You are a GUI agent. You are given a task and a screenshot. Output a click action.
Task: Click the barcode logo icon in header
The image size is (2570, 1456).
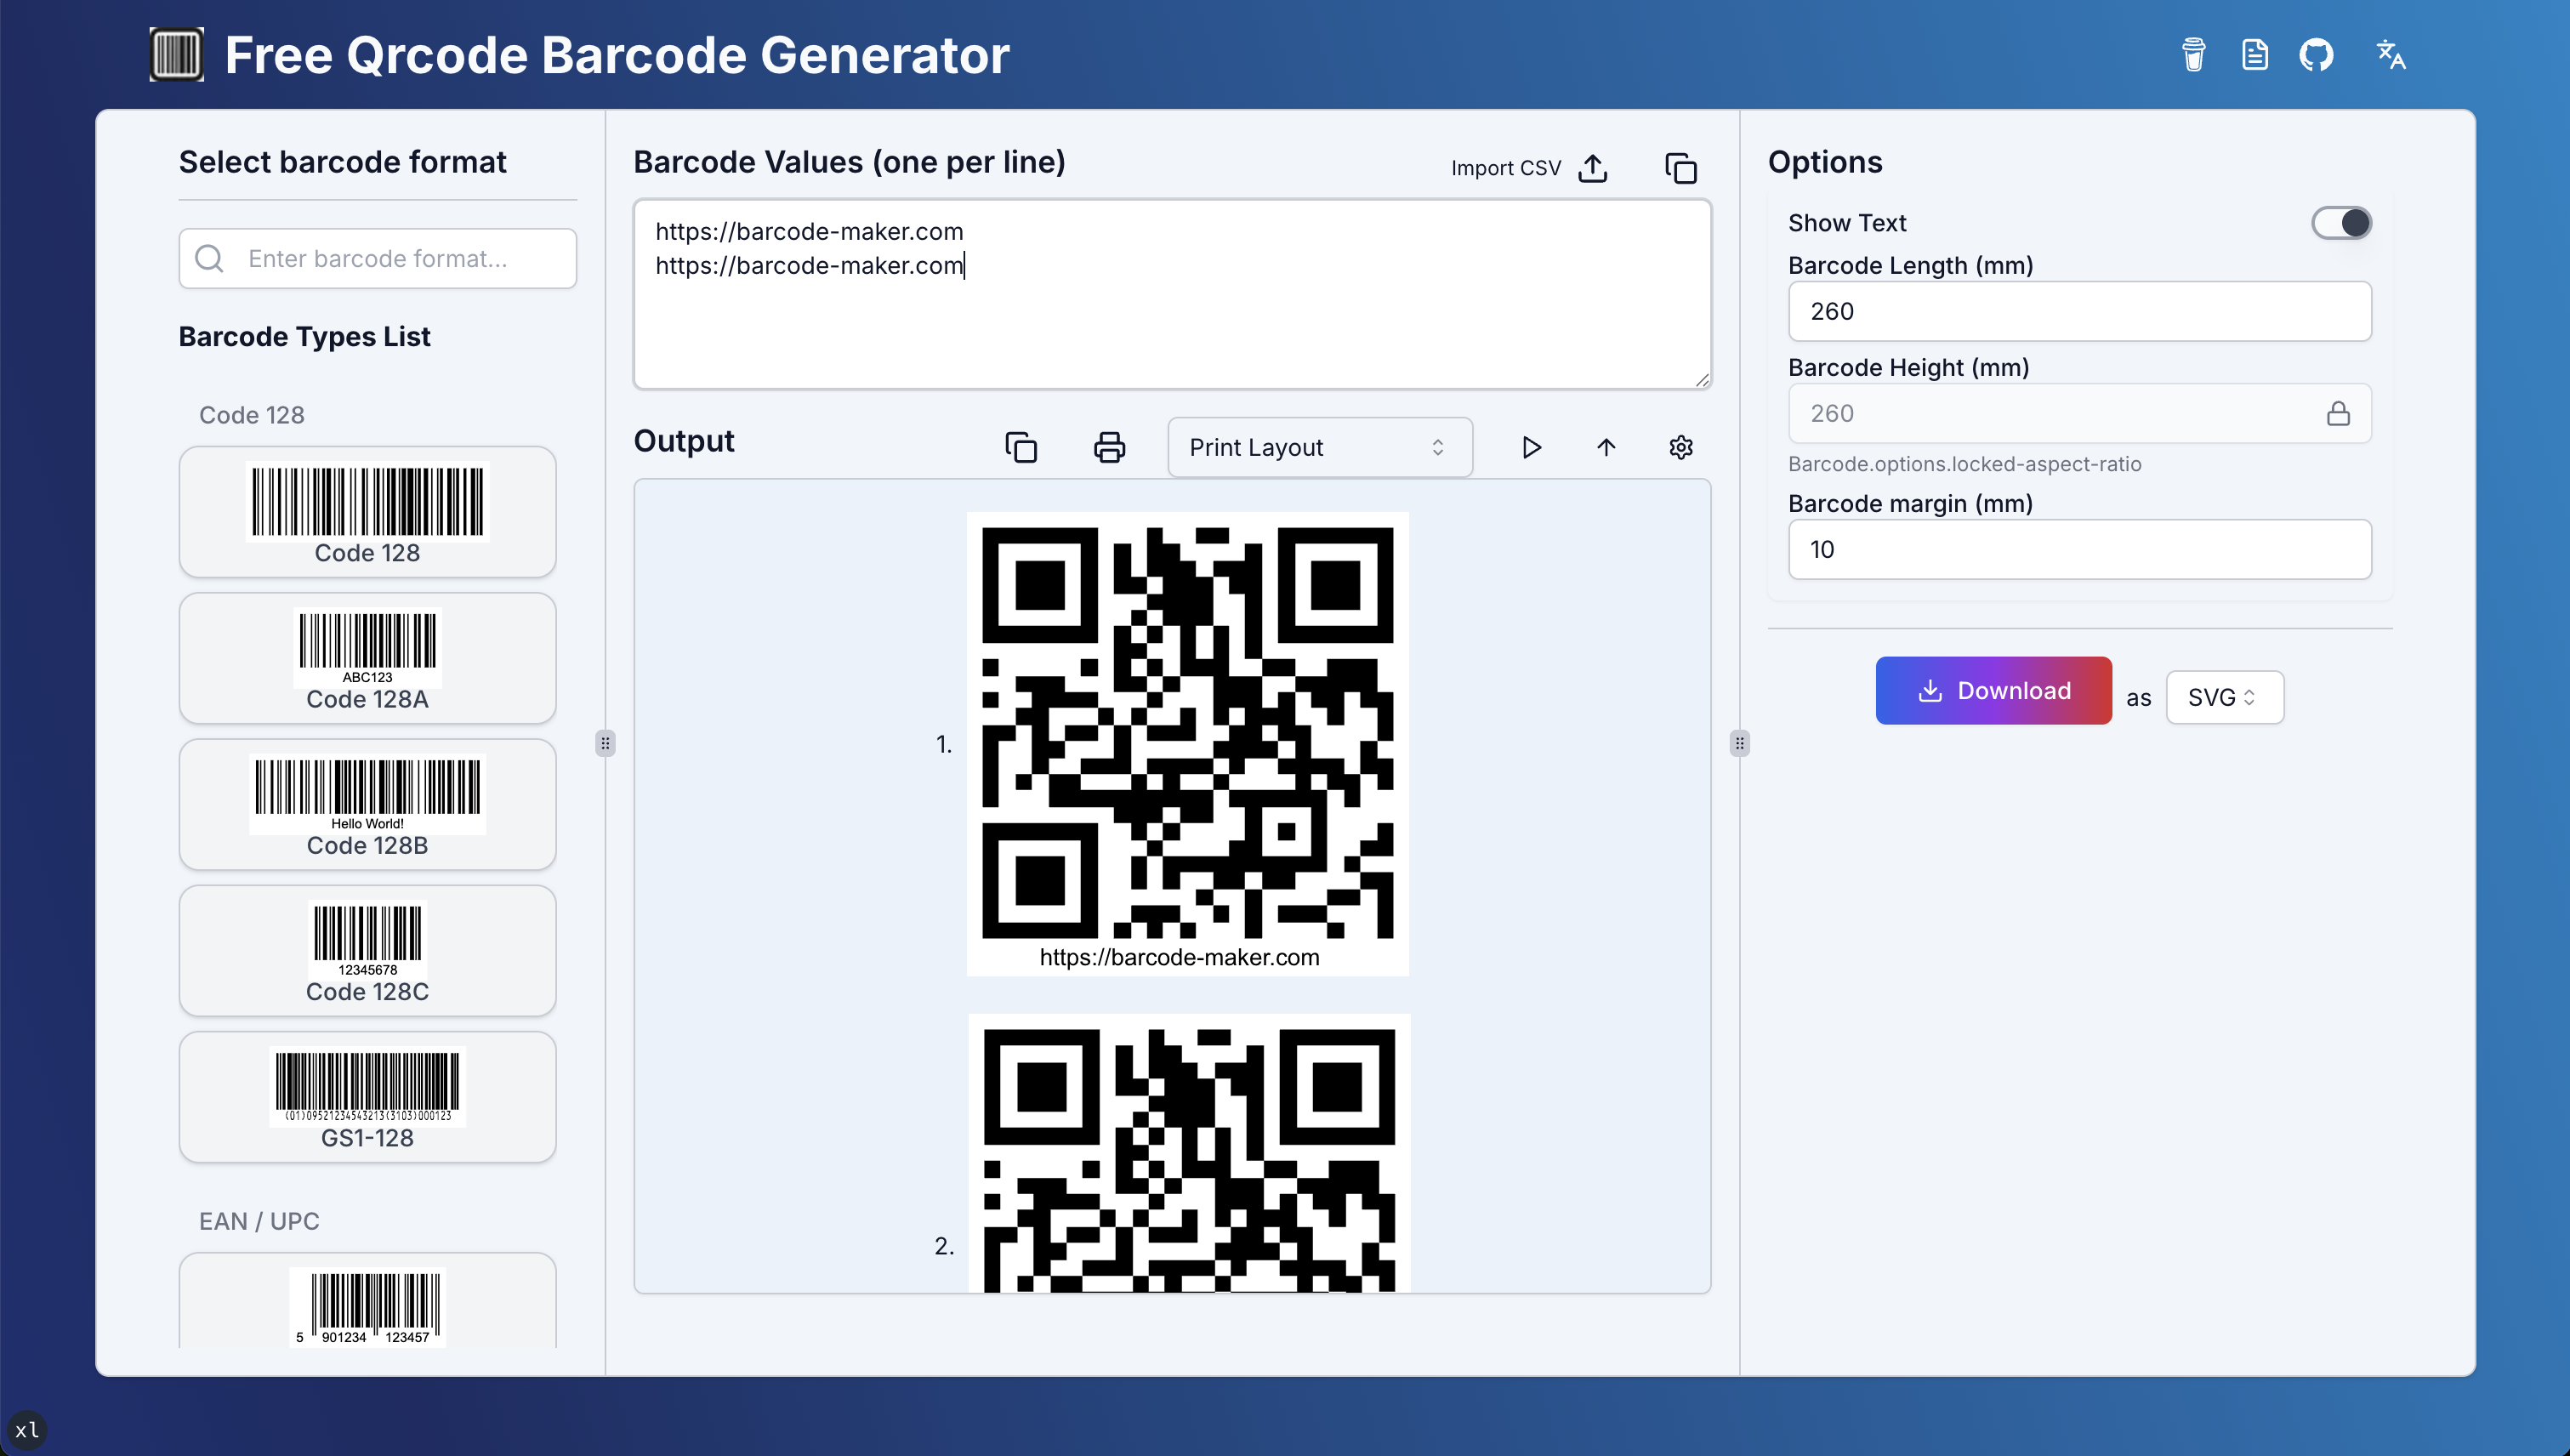tap(176, 54)
